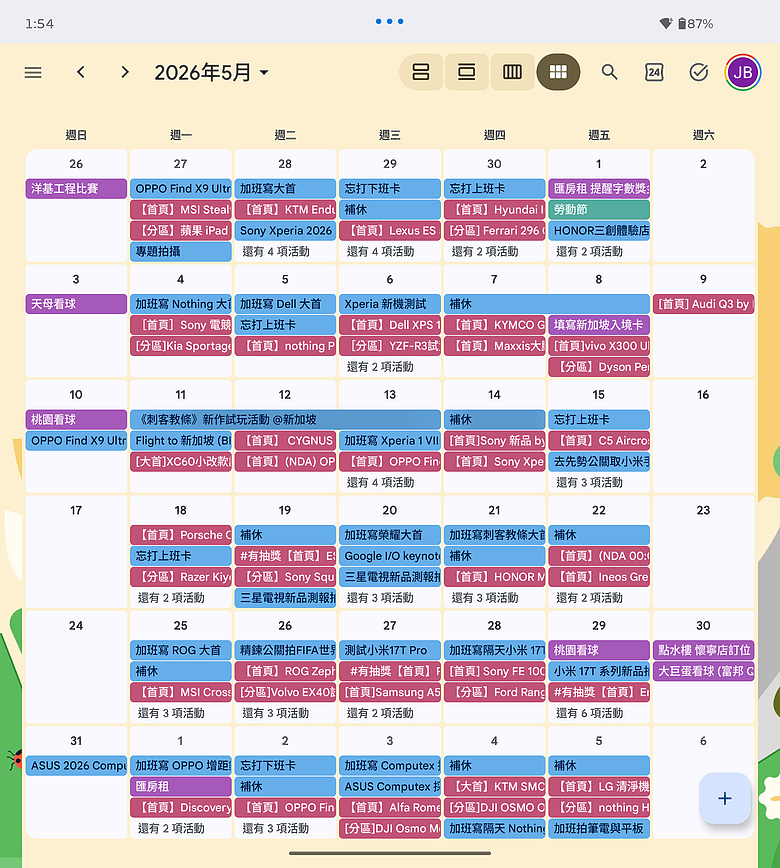Expand the 2026年5月 month dropdown

click(x=212, y=73)
